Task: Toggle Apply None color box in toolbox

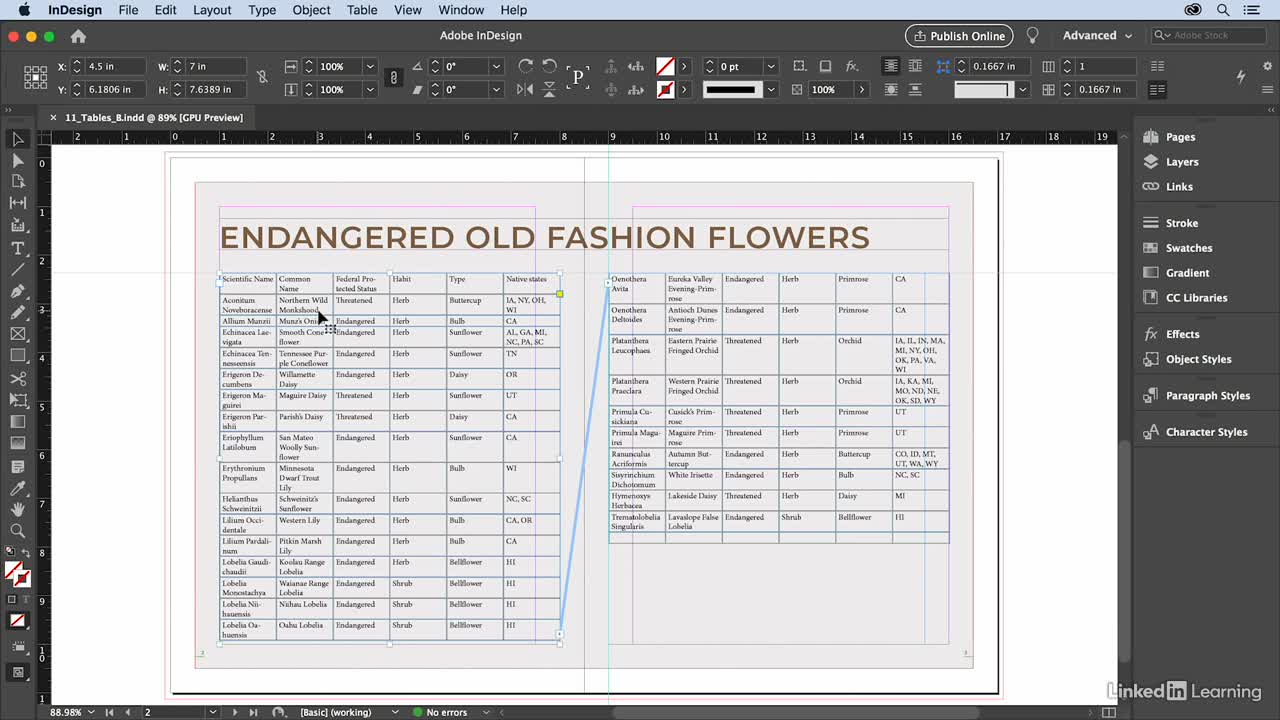Action: click(17, 620)
